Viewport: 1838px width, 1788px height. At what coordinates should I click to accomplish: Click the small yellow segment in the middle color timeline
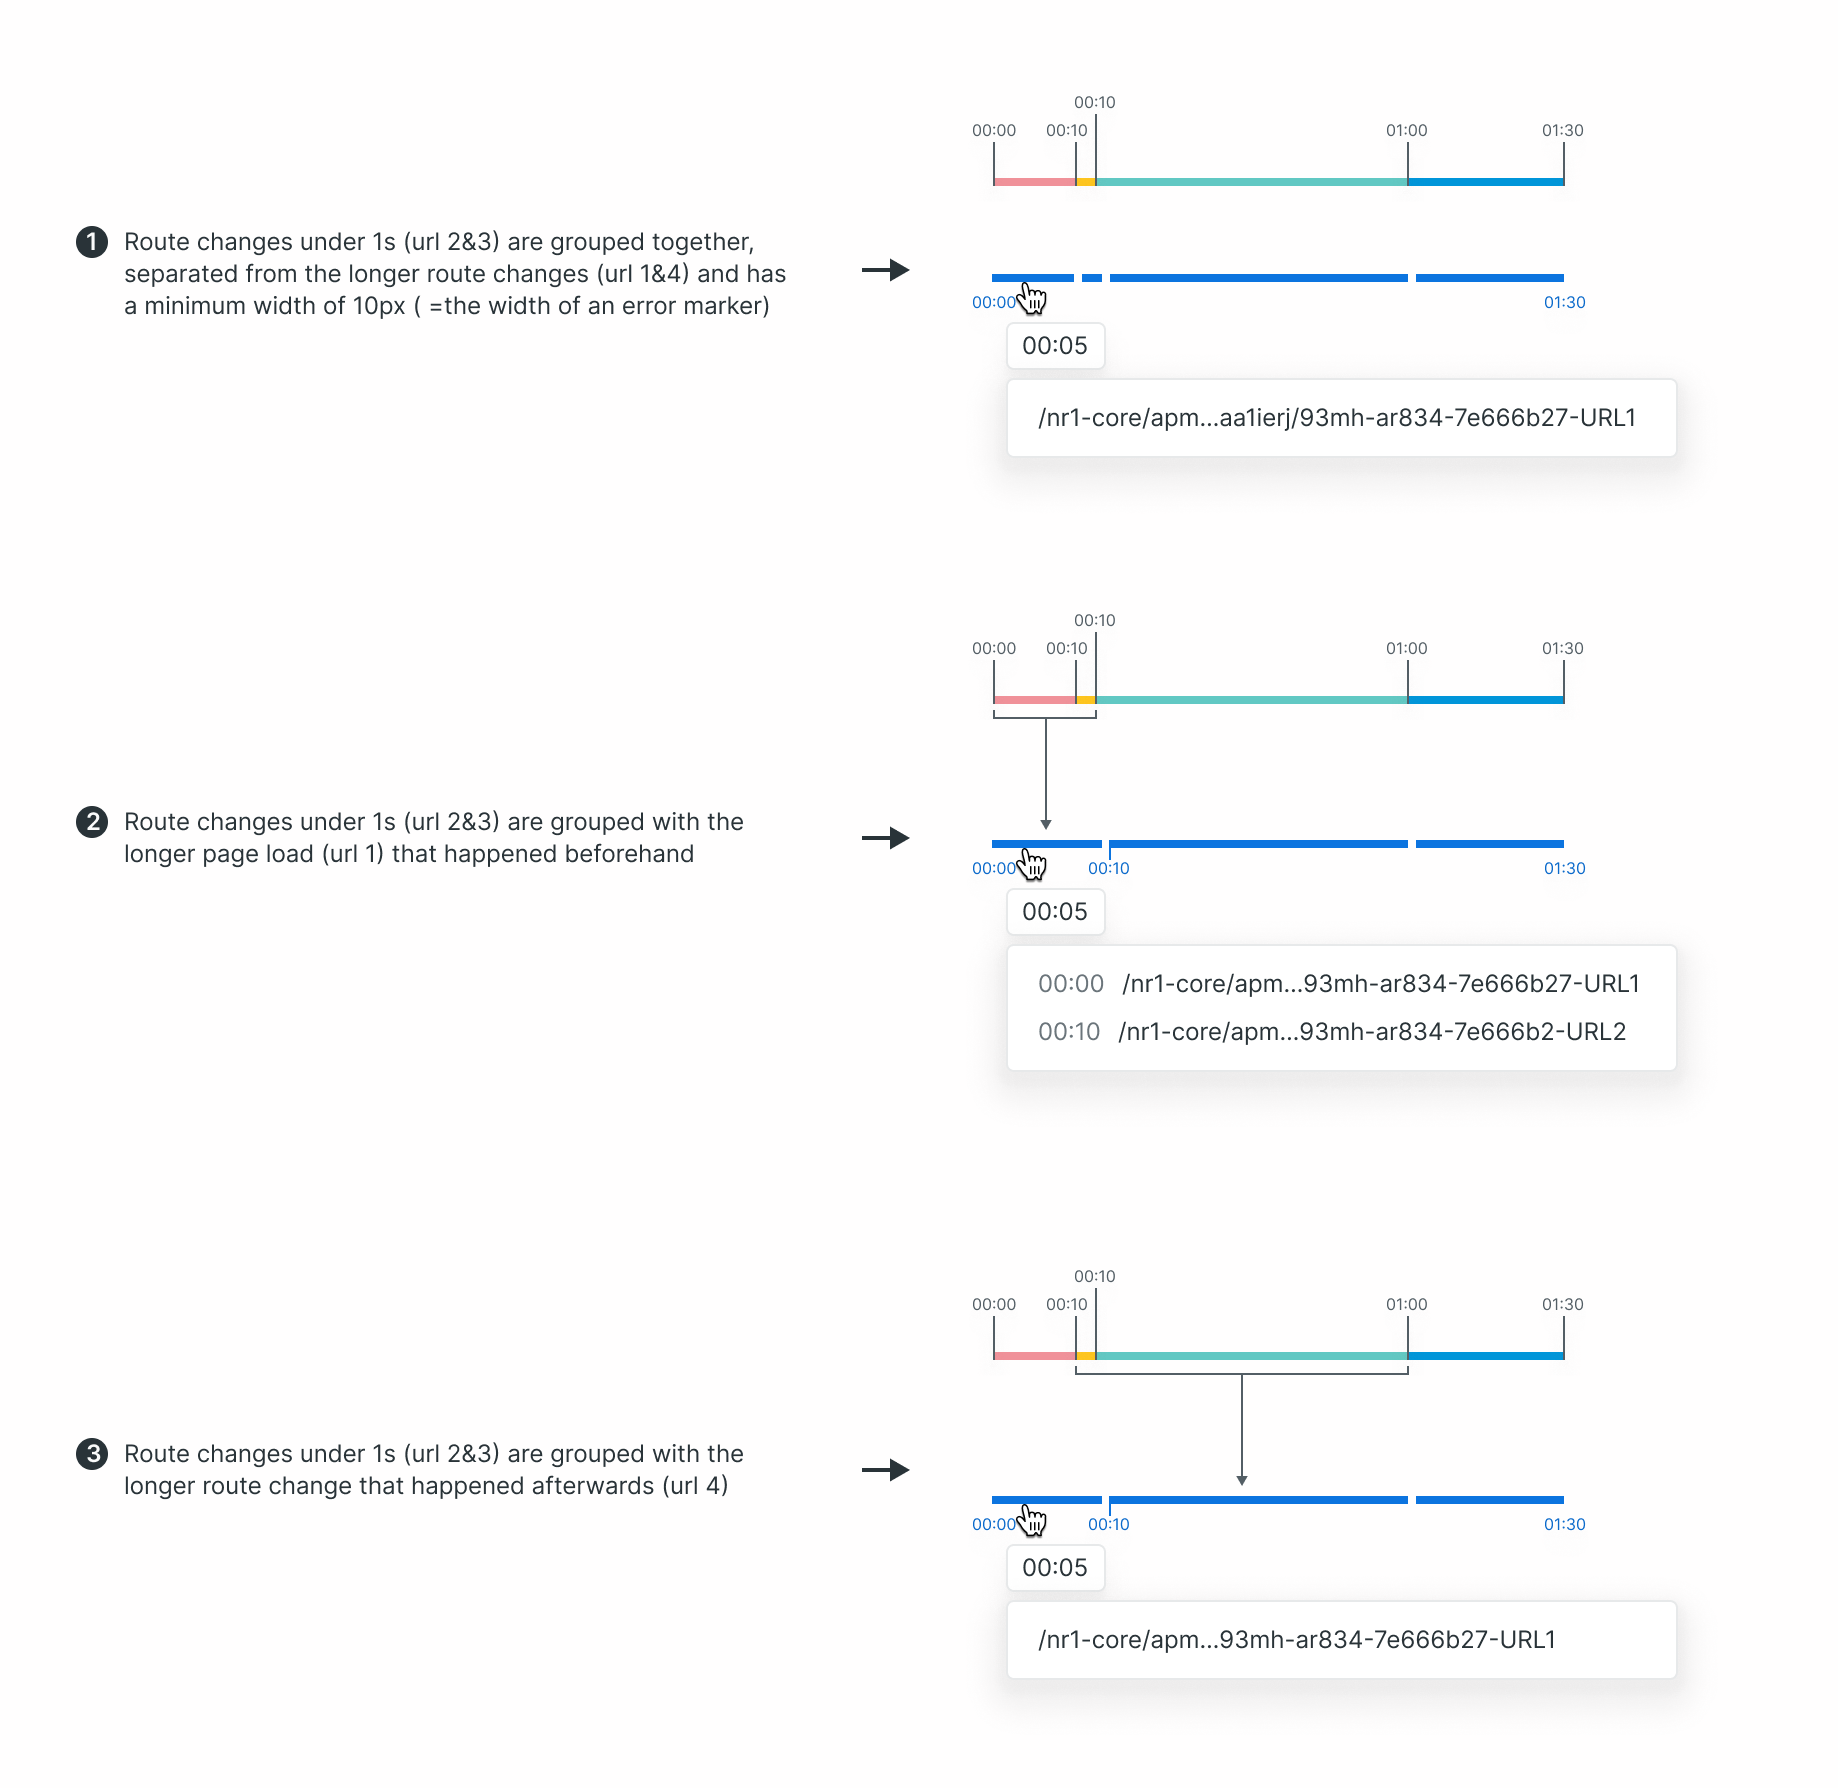[1086, 700]
